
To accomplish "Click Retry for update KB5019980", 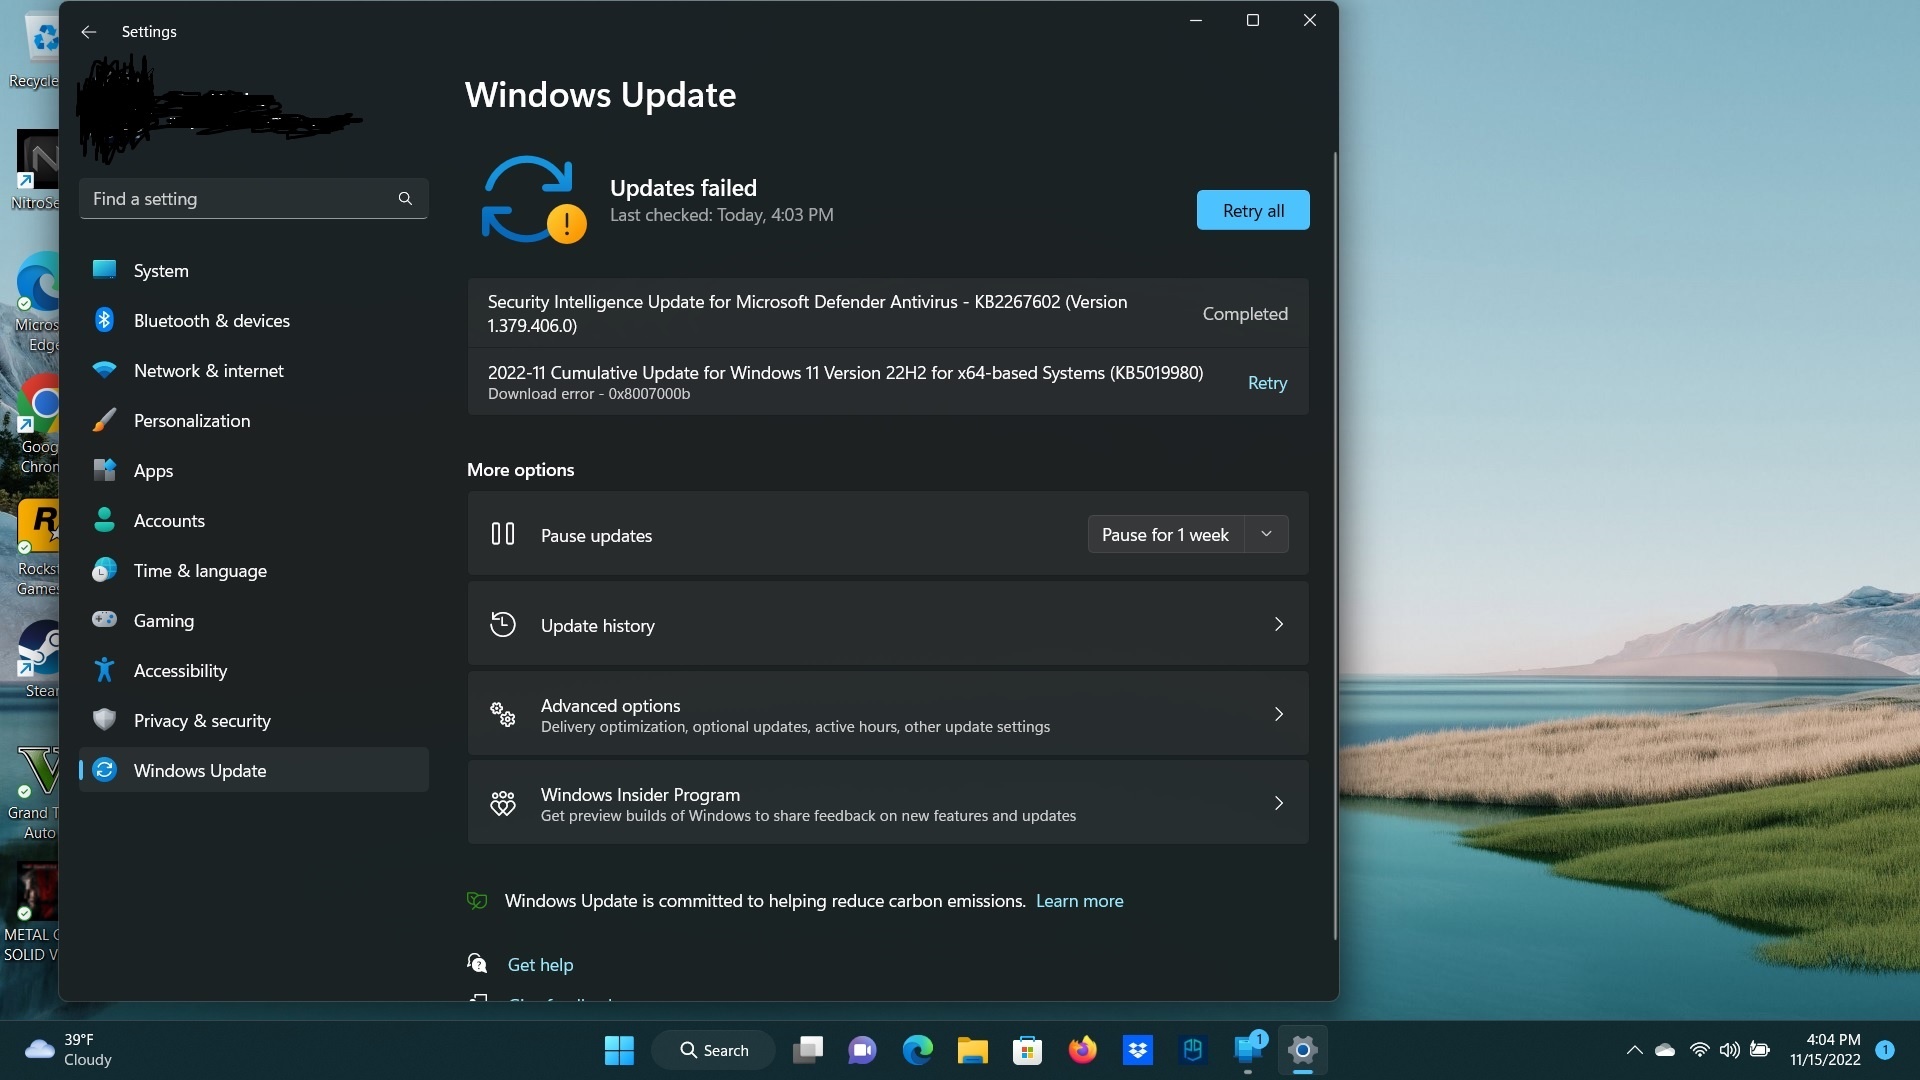I will pos(1266,382).
